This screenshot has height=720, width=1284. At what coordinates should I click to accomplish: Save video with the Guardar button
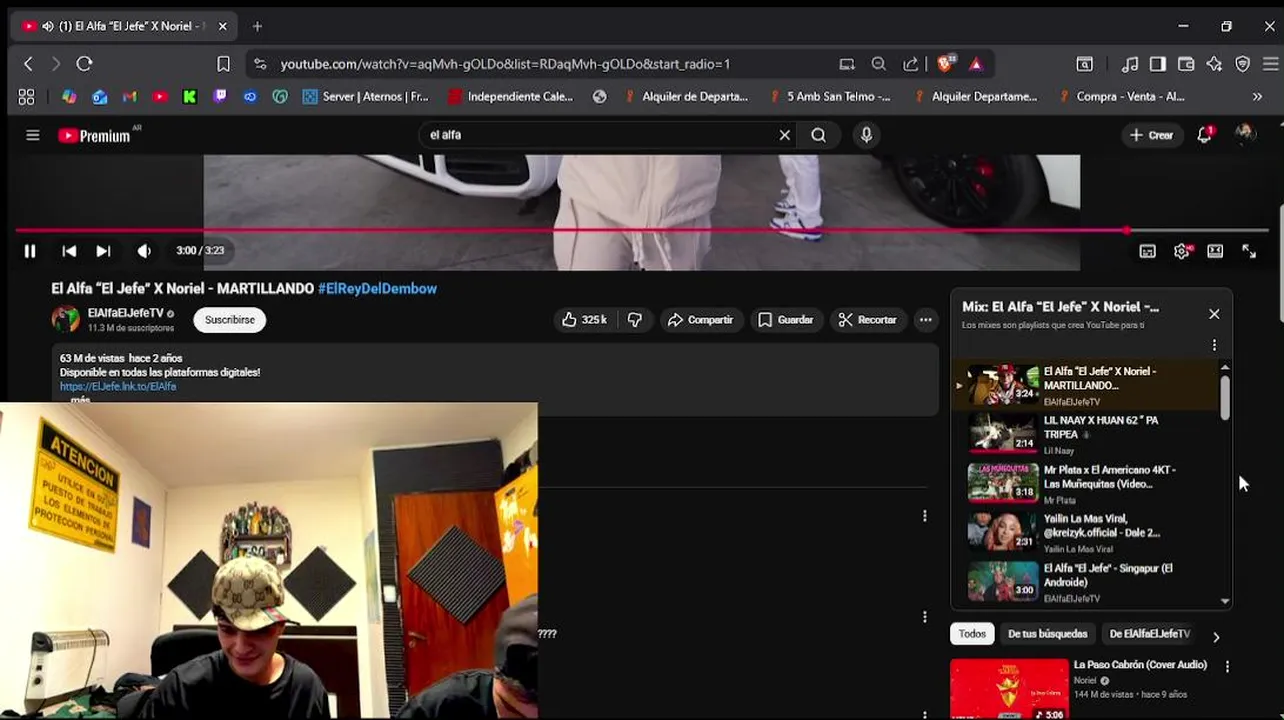pos(785,320)
